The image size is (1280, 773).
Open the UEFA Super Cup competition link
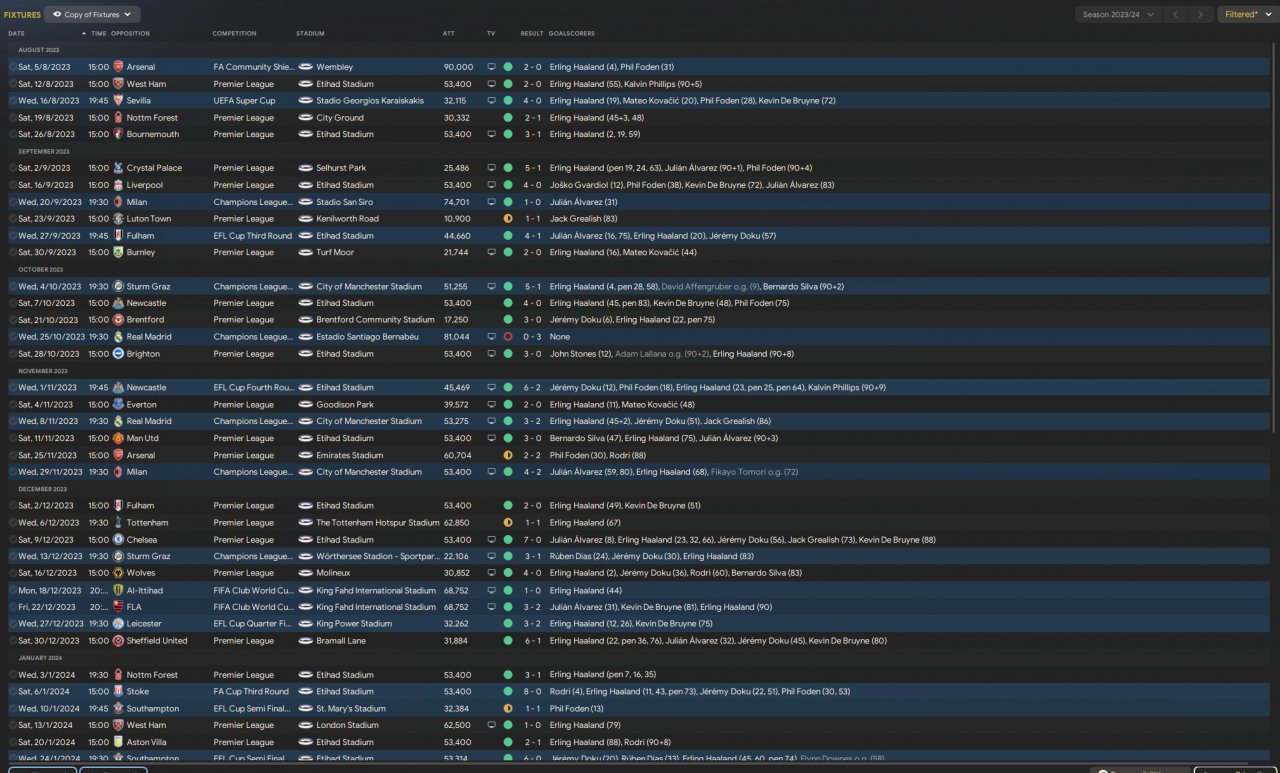point(244,101)
